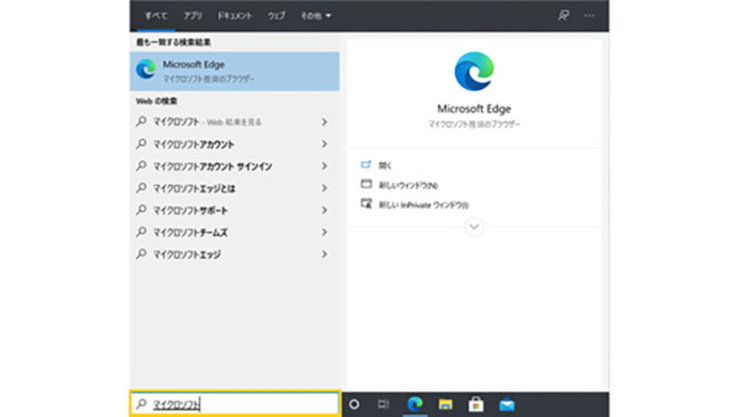
Task: Click Microsoft Edge title in preview pane
Action: (x=474, y=109)
